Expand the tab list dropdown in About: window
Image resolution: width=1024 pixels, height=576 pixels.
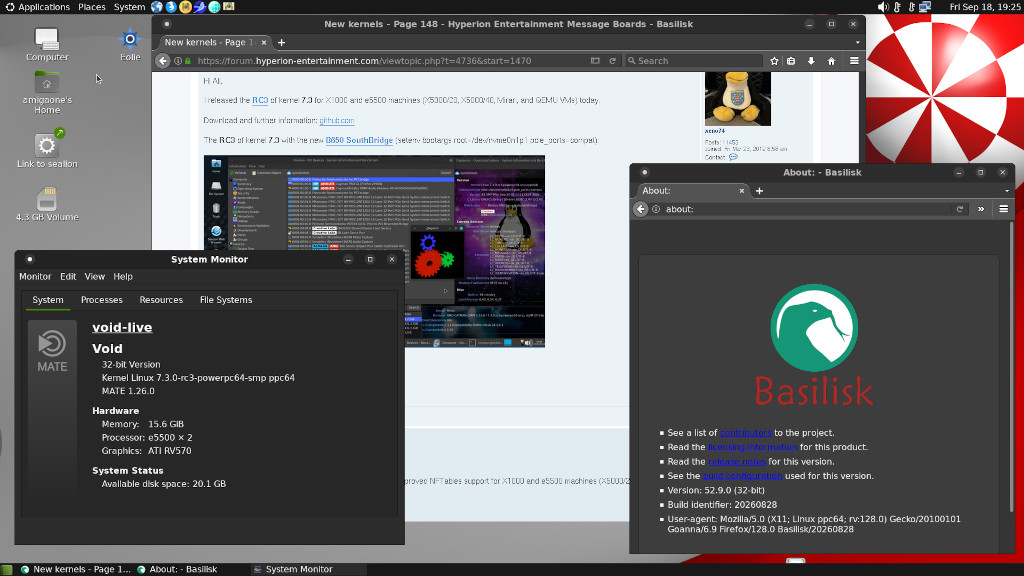pos(1006,191)
